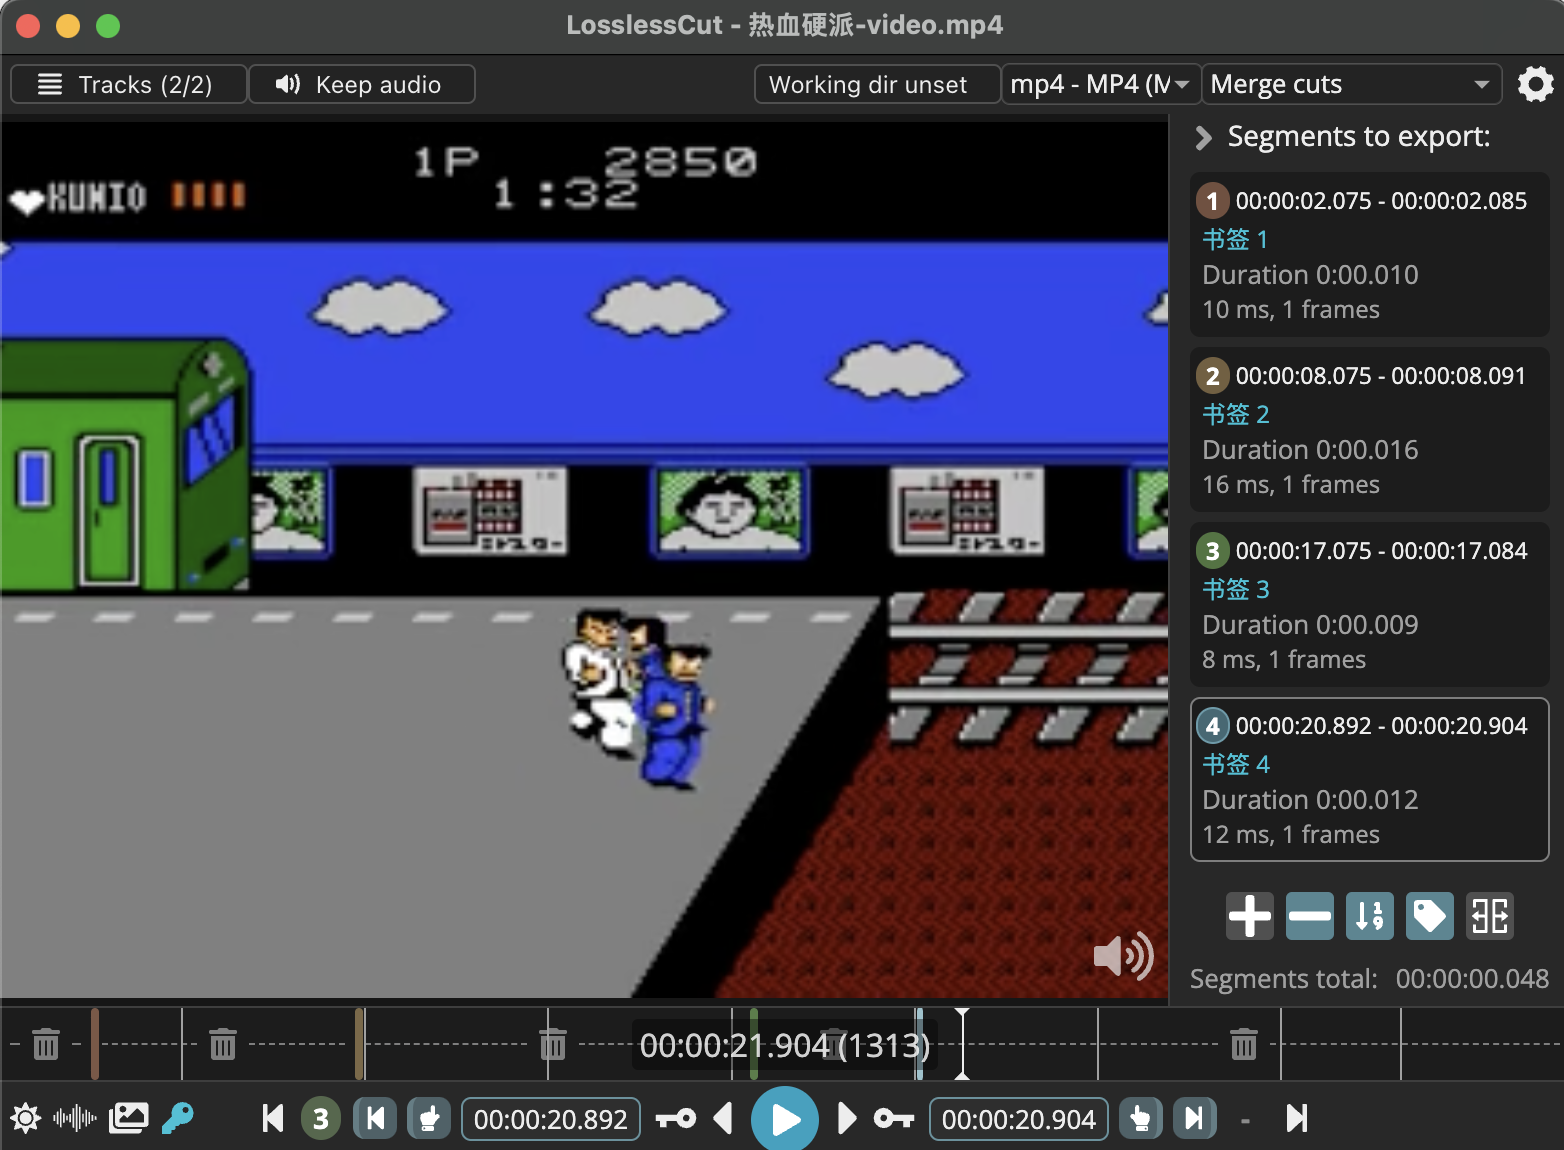The width and height of the screenshot is (1564, 1150).
Task: Open the thumbnails picture icon in bottom toolbar
Action: pyautogui.click(x=128, y=1118)
